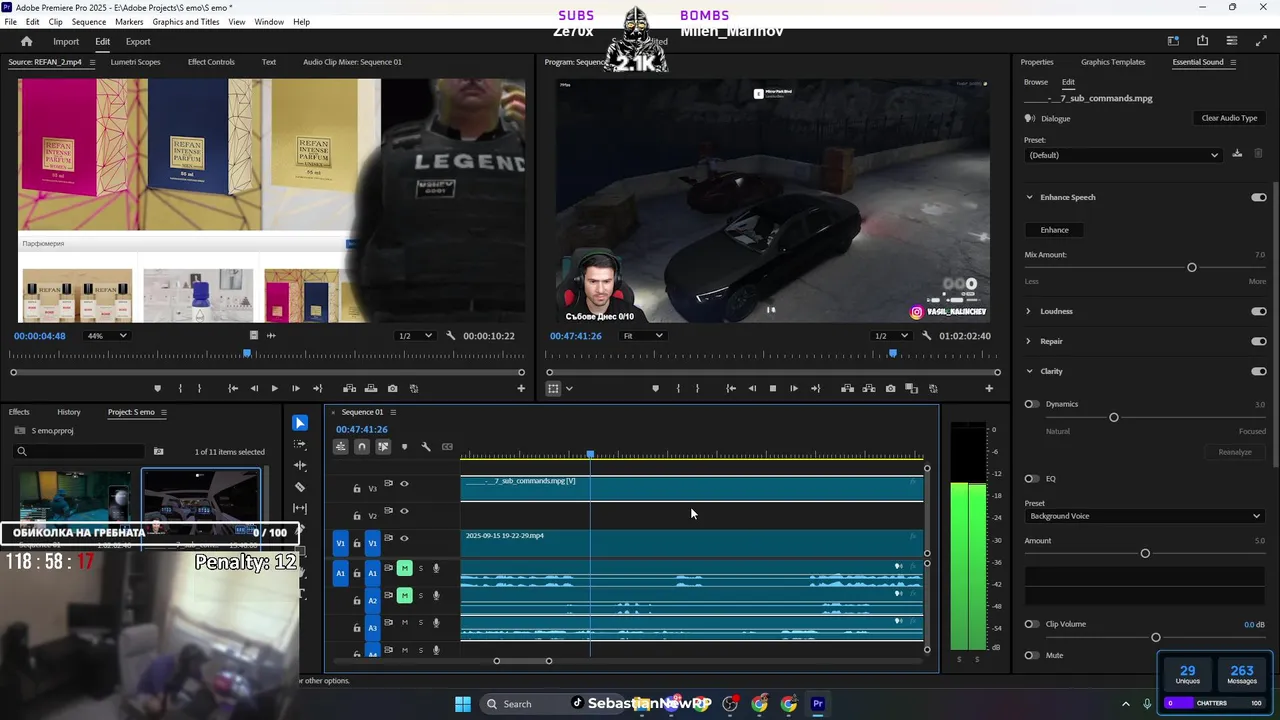1280x720 pixels.
Task: Open Program monitor button editor plus
Action: 989,388
